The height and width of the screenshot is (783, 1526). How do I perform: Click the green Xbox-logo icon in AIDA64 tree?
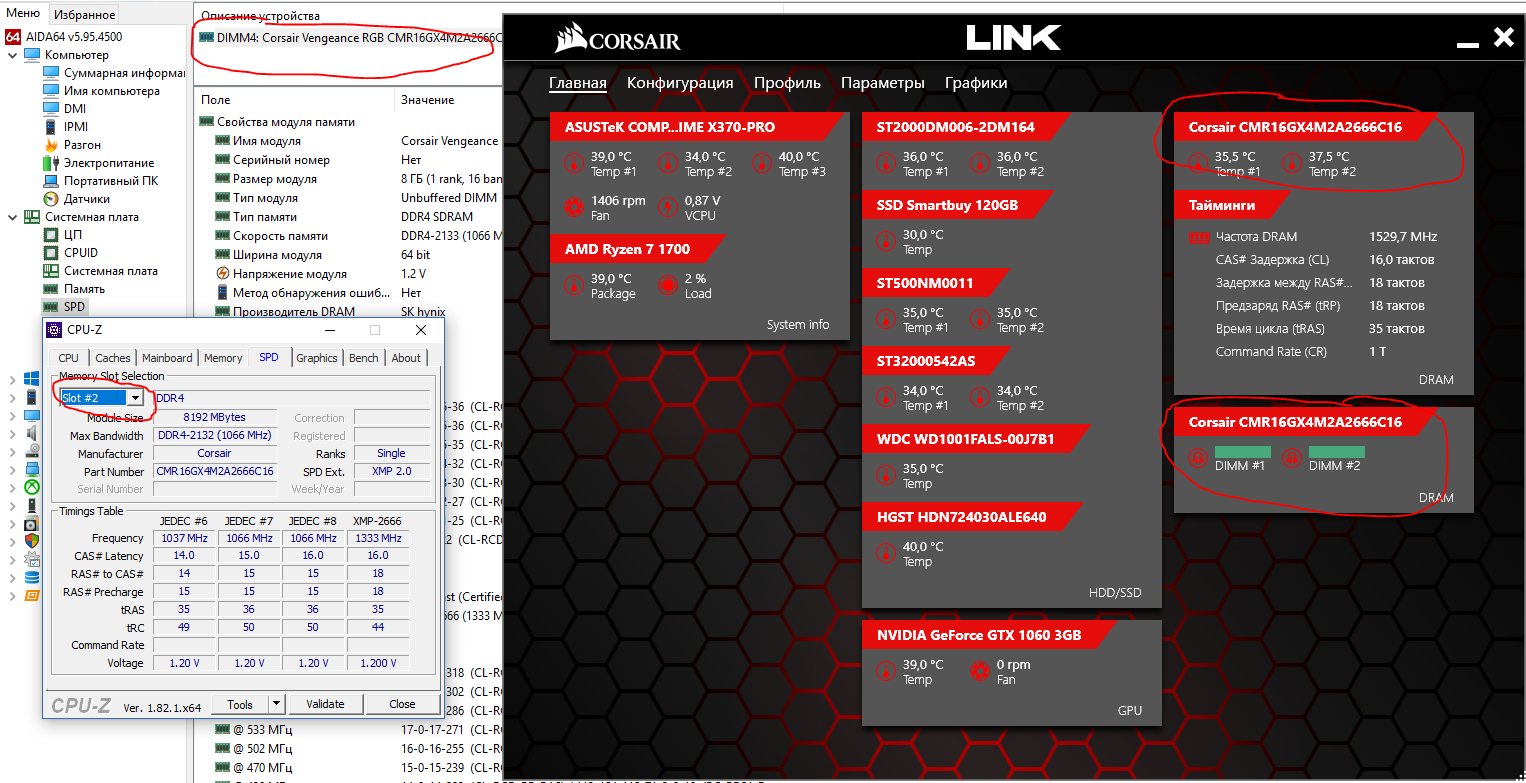click(x=32, y=487)
